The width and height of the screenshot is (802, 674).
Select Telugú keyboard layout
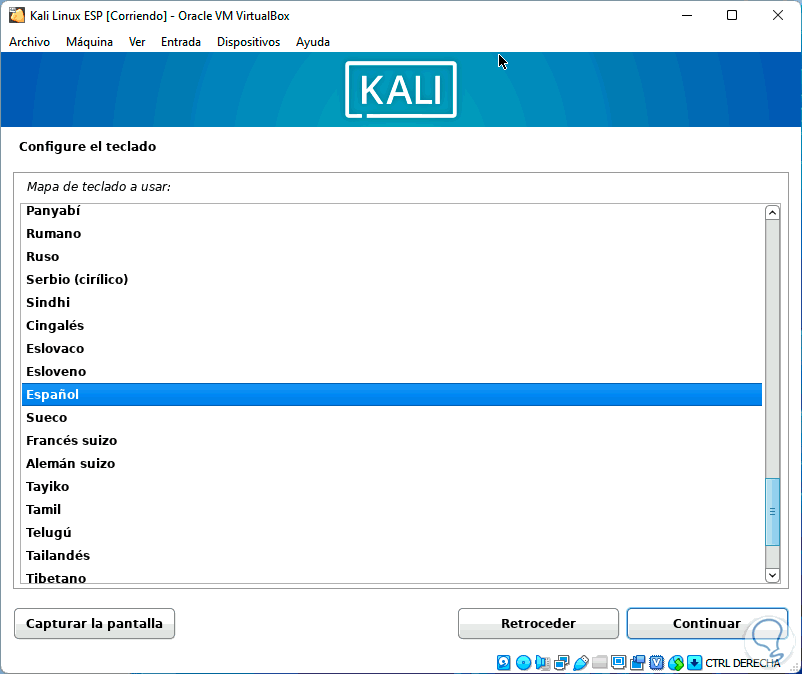click(392, 533)
